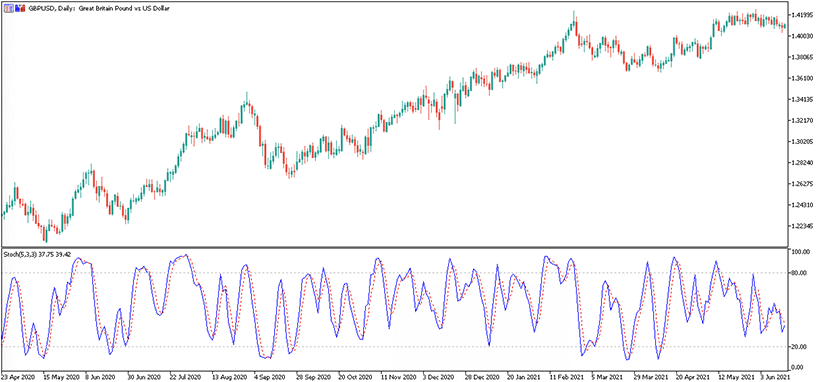
Task: Click the 28 Sep 2020 date label
Action: pyautogui.click(x=313, y=377)
